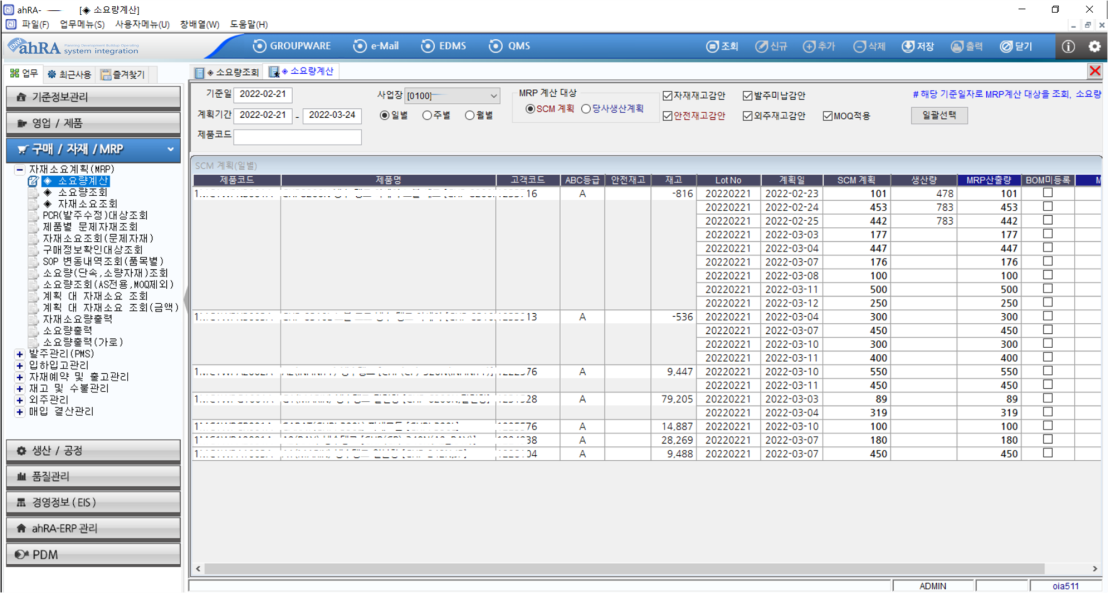Toggle MOQ적용 checkbox
Image resolution: width=1108 pixels, height=593 pixels.
click(x=827, y=116)
